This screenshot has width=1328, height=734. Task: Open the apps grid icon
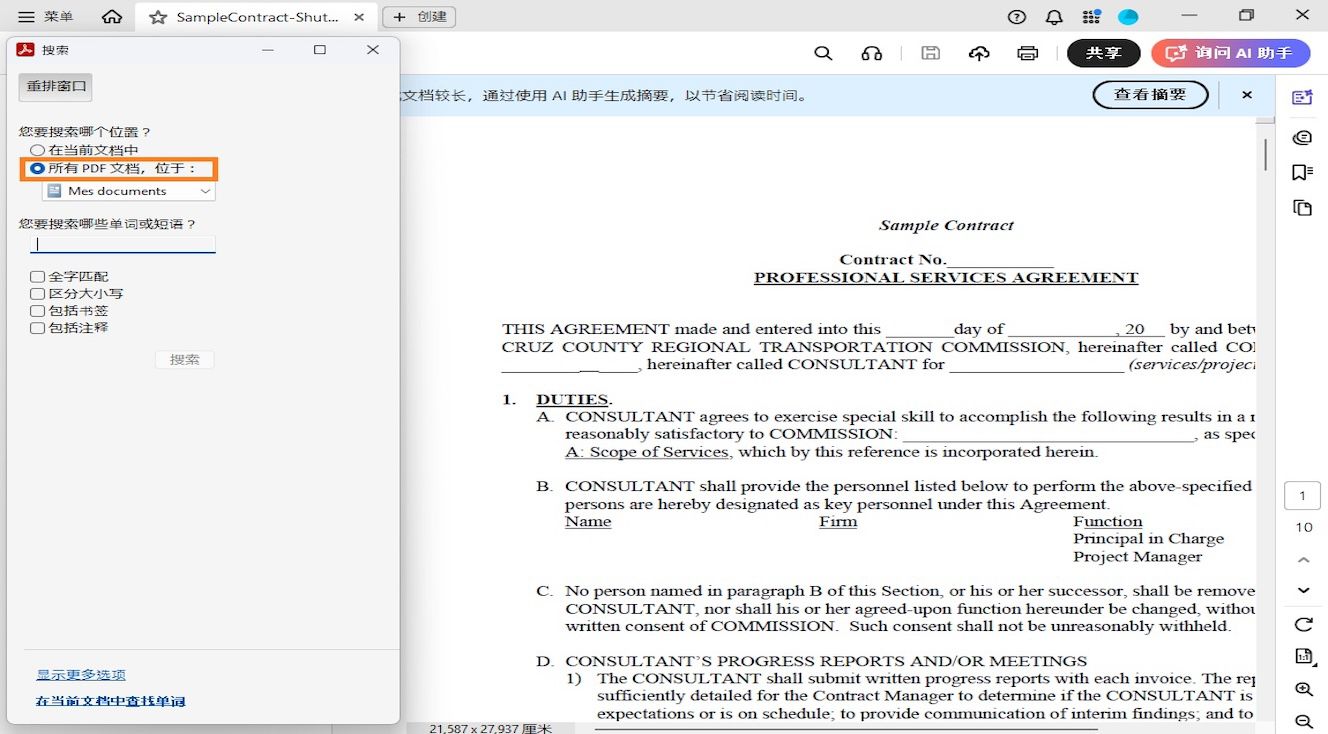[x=1091, y=17]
